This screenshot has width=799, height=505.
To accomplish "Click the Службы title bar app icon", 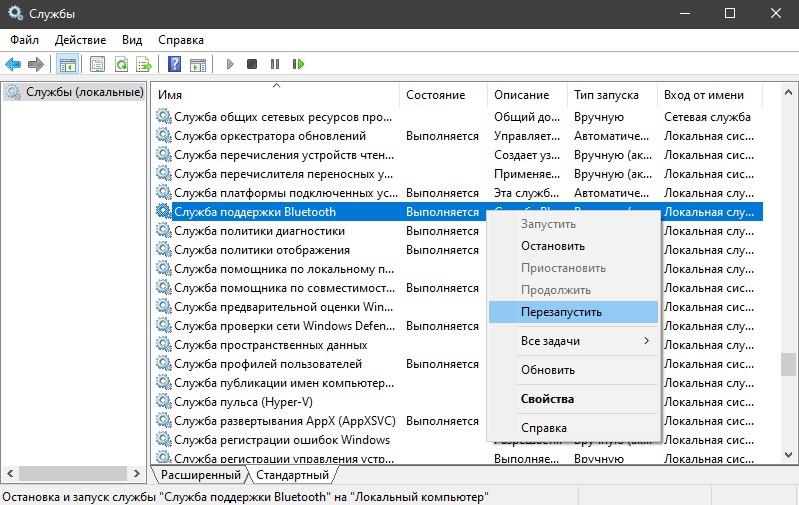I will (x=16, y=13).
